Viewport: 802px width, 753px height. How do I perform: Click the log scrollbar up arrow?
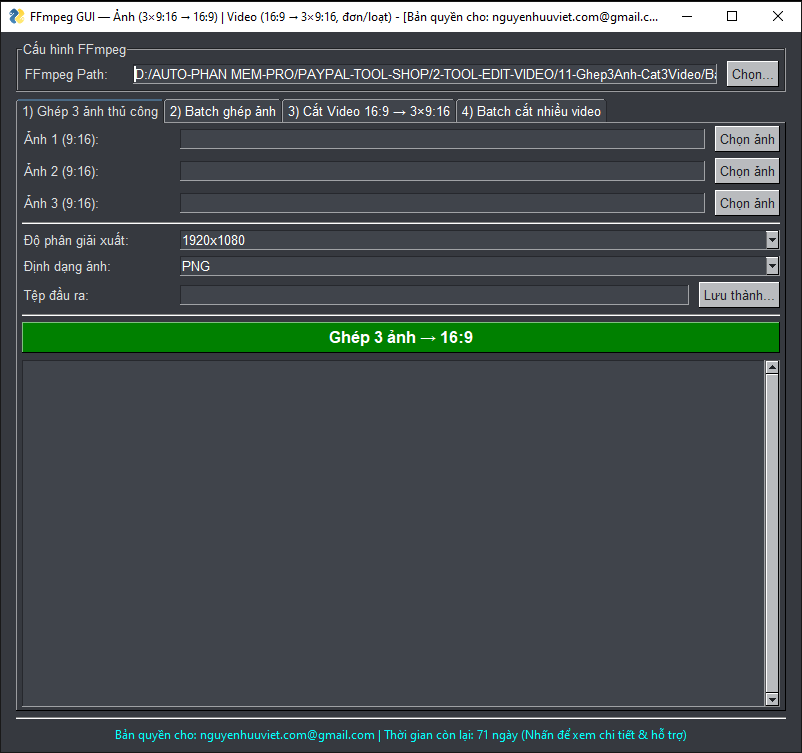[772, 367]
